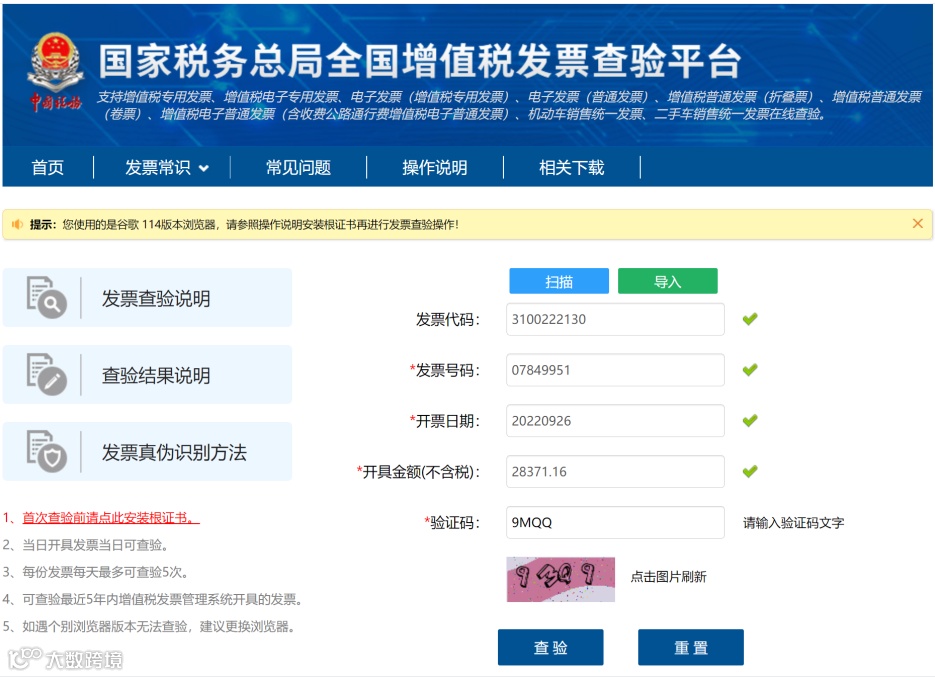Expand the 发票常识 dropdown arrow
The width and height of the screenshot is (935, 677).
pyautogui.click(x=203, y=168)
